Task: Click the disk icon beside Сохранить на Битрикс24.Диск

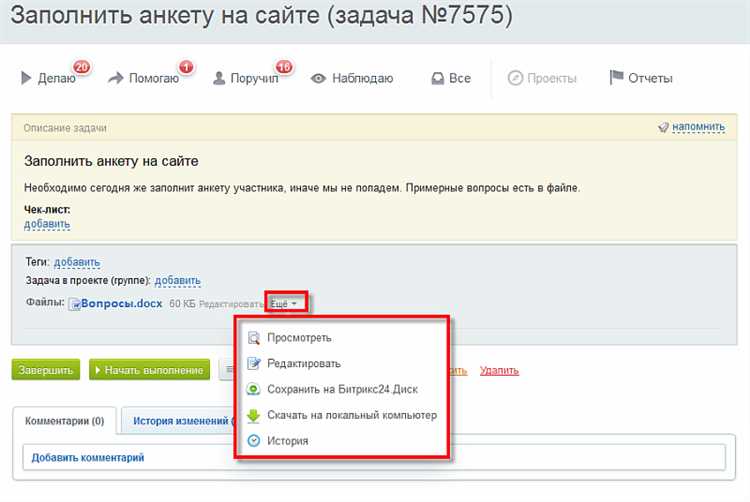Action: [254, 389]
